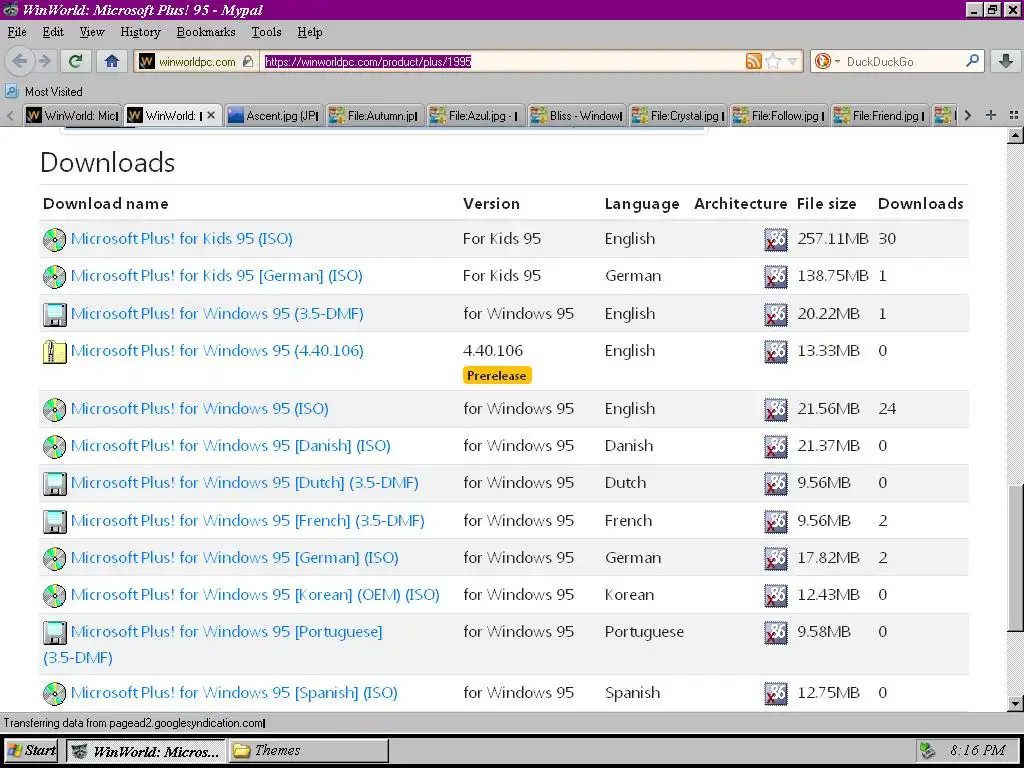Open the Home page button

coord(112,61)
